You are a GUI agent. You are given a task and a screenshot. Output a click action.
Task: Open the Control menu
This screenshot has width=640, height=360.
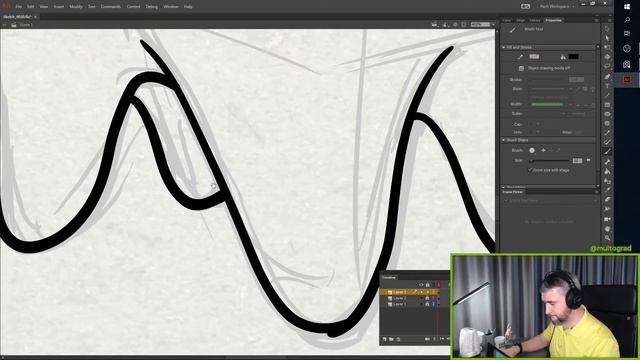133,7
